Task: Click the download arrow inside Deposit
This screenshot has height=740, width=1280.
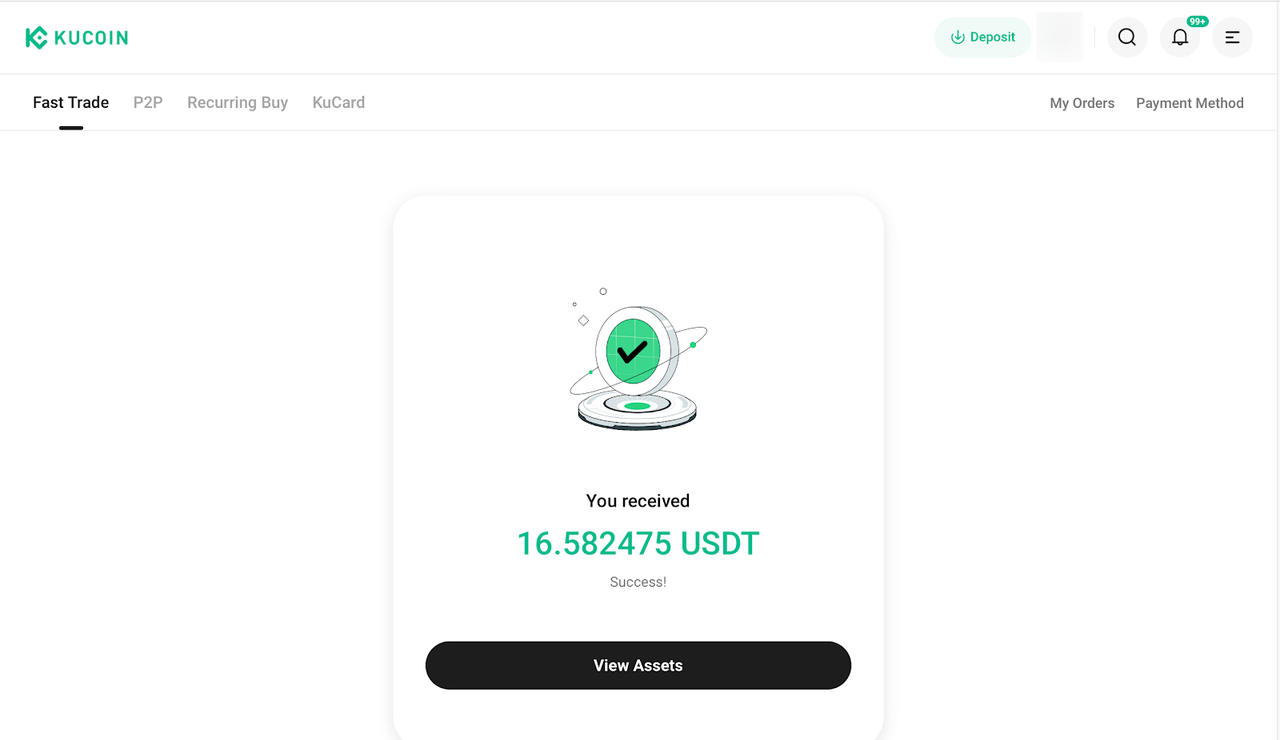Action: click(957, 37)
